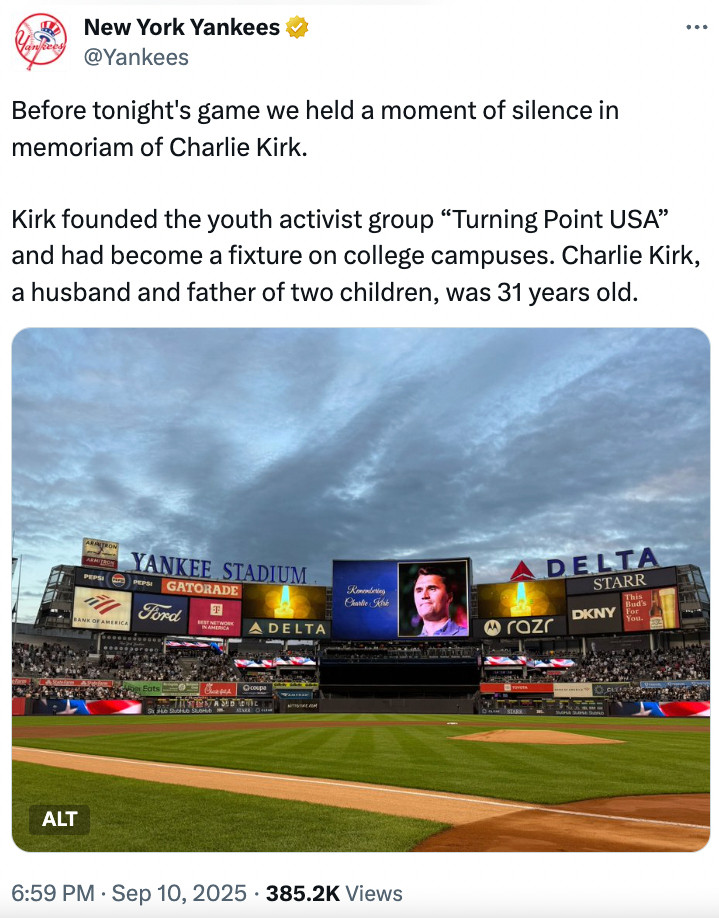
Task: Open the New York Yankees display name
Action: tap(182, 28)
